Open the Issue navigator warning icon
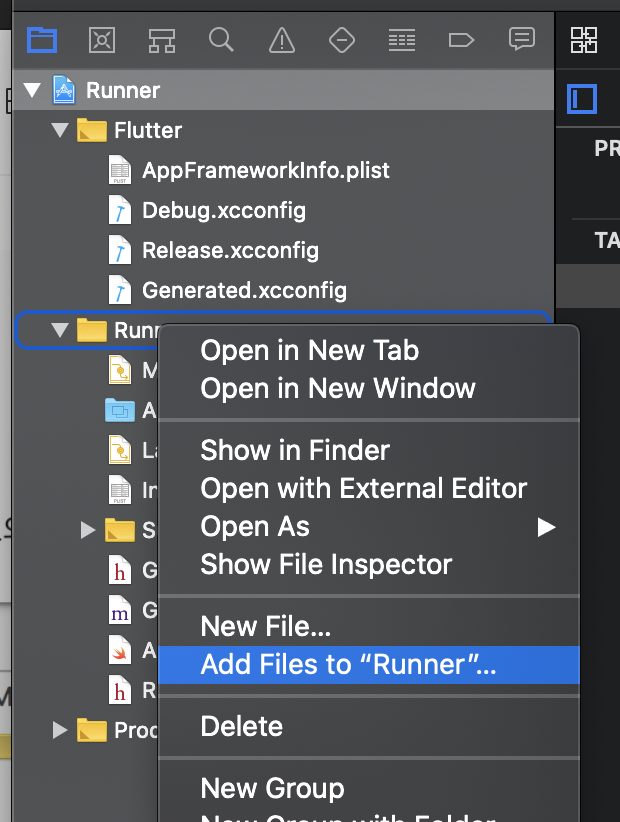This screenshot has height=822, width=620. tap(282, 40)
